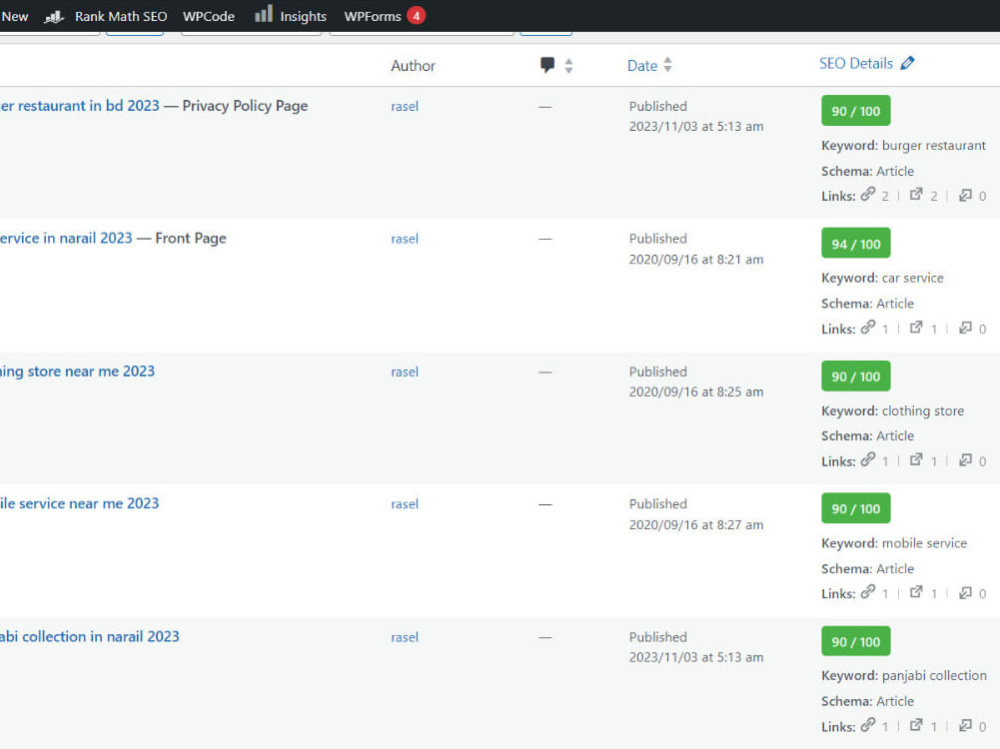Viewport: 1000px width, 749px height.
Task: Open burger restaurant in bd 2023 page
Action: pos(79,106)
